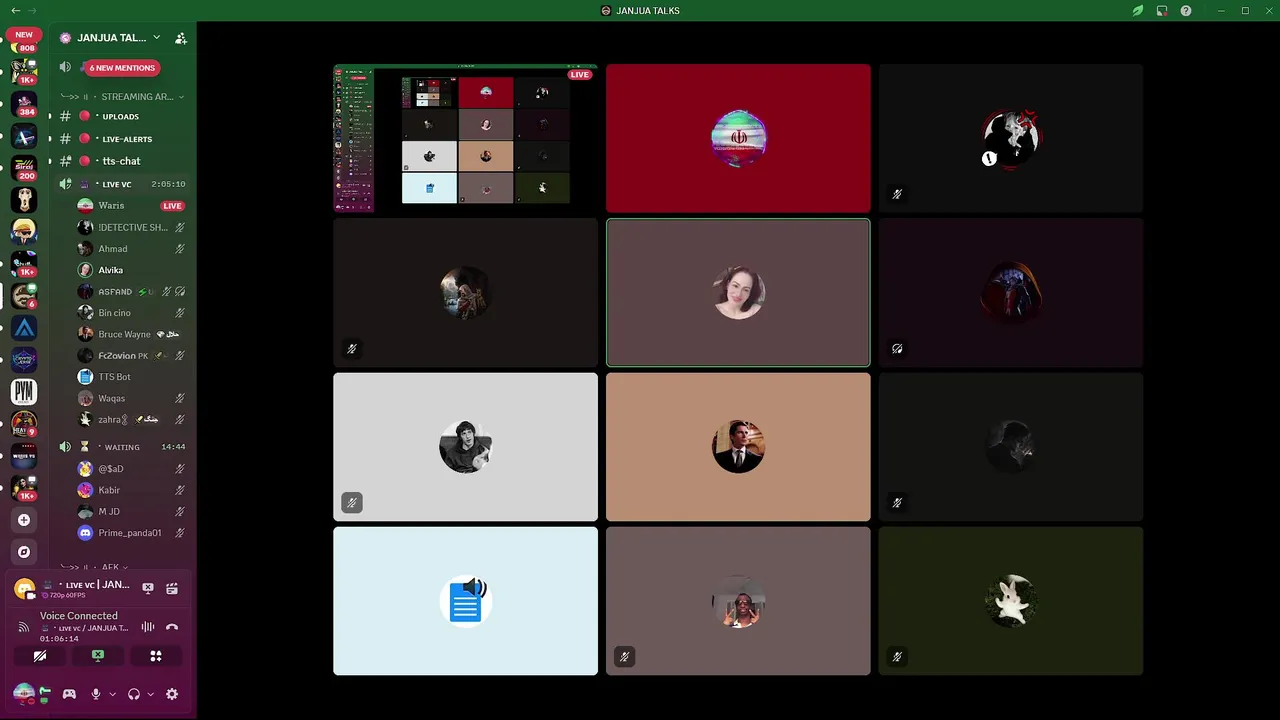Open the UPLOADS channel
This screenshot has height=720, width=1280.
point(122,117)
